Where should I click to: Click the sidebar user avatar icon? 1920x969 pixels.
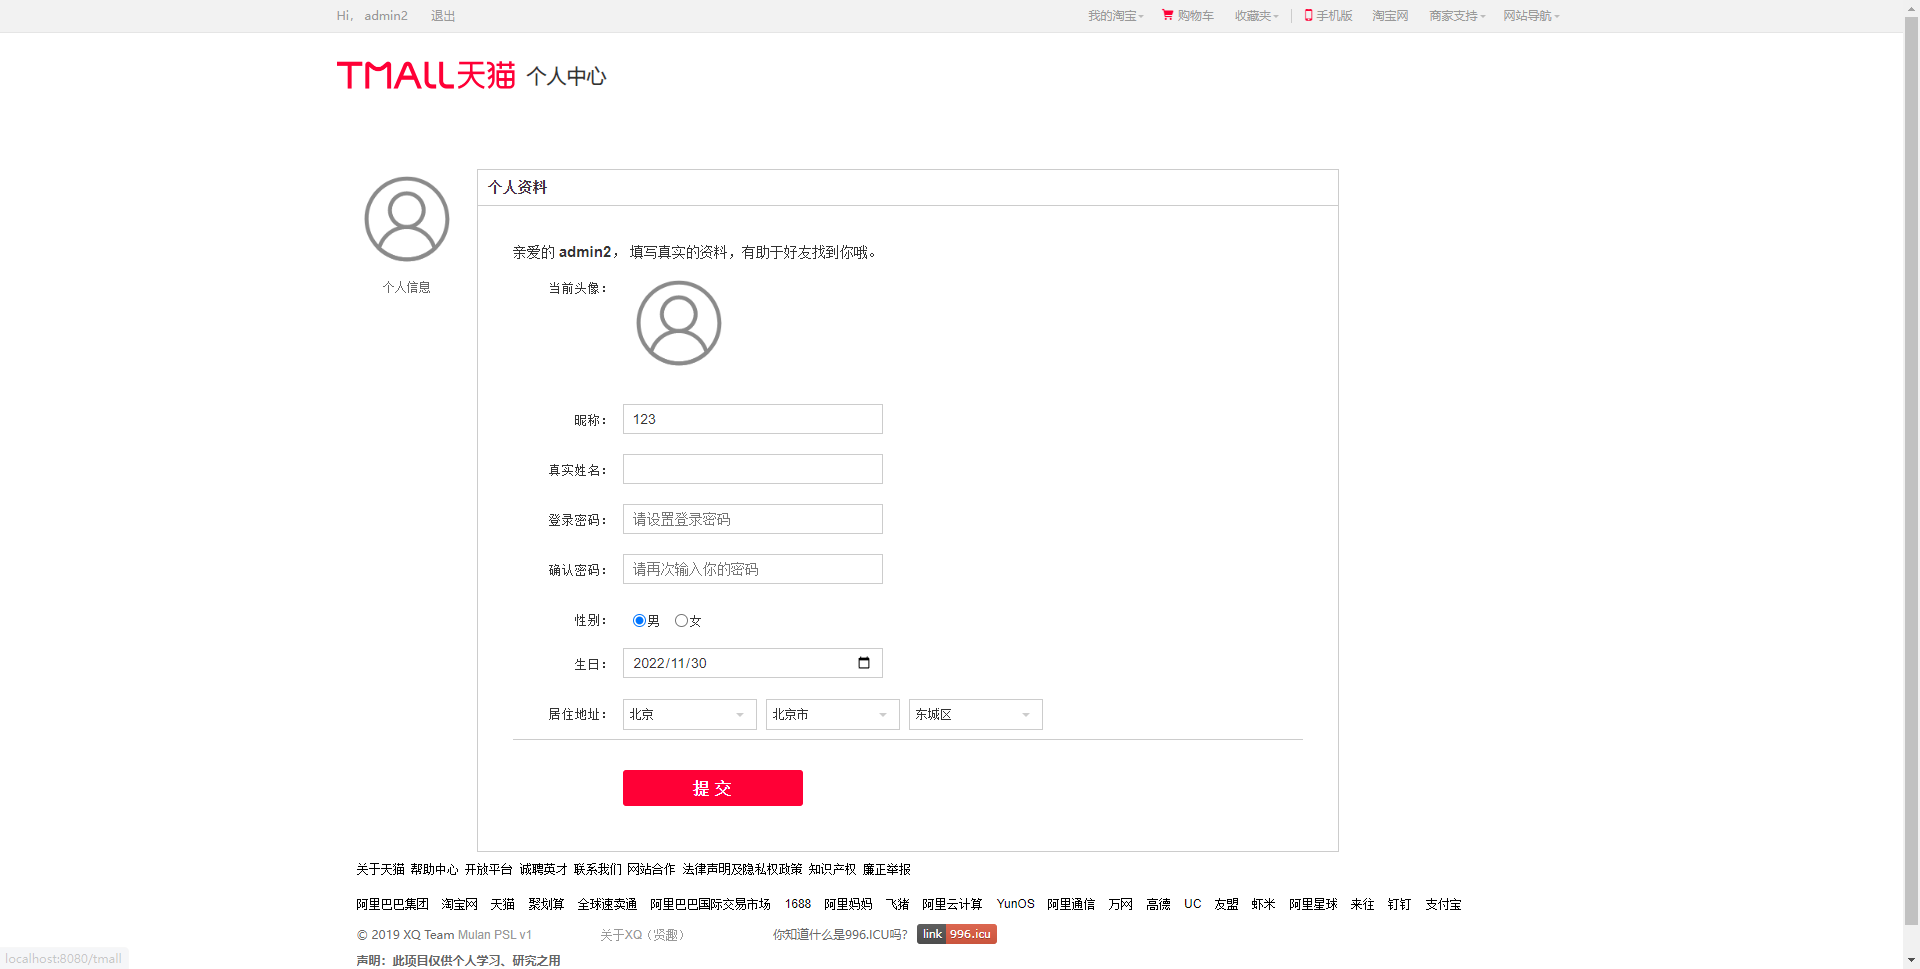coord(407,219)
